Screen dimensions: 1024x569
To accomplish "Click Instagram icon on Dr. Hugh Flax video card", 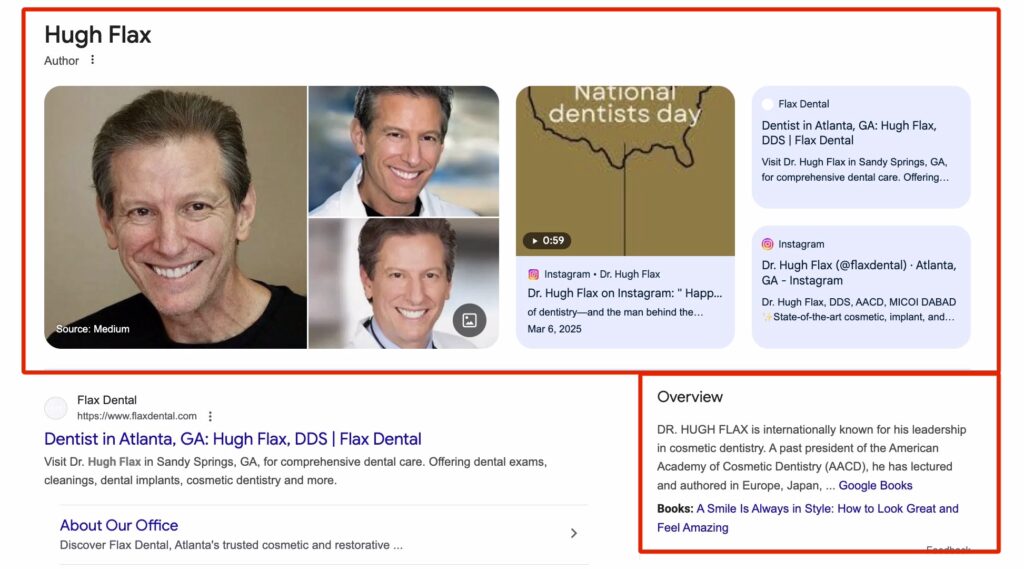I will tap(534, 274).
